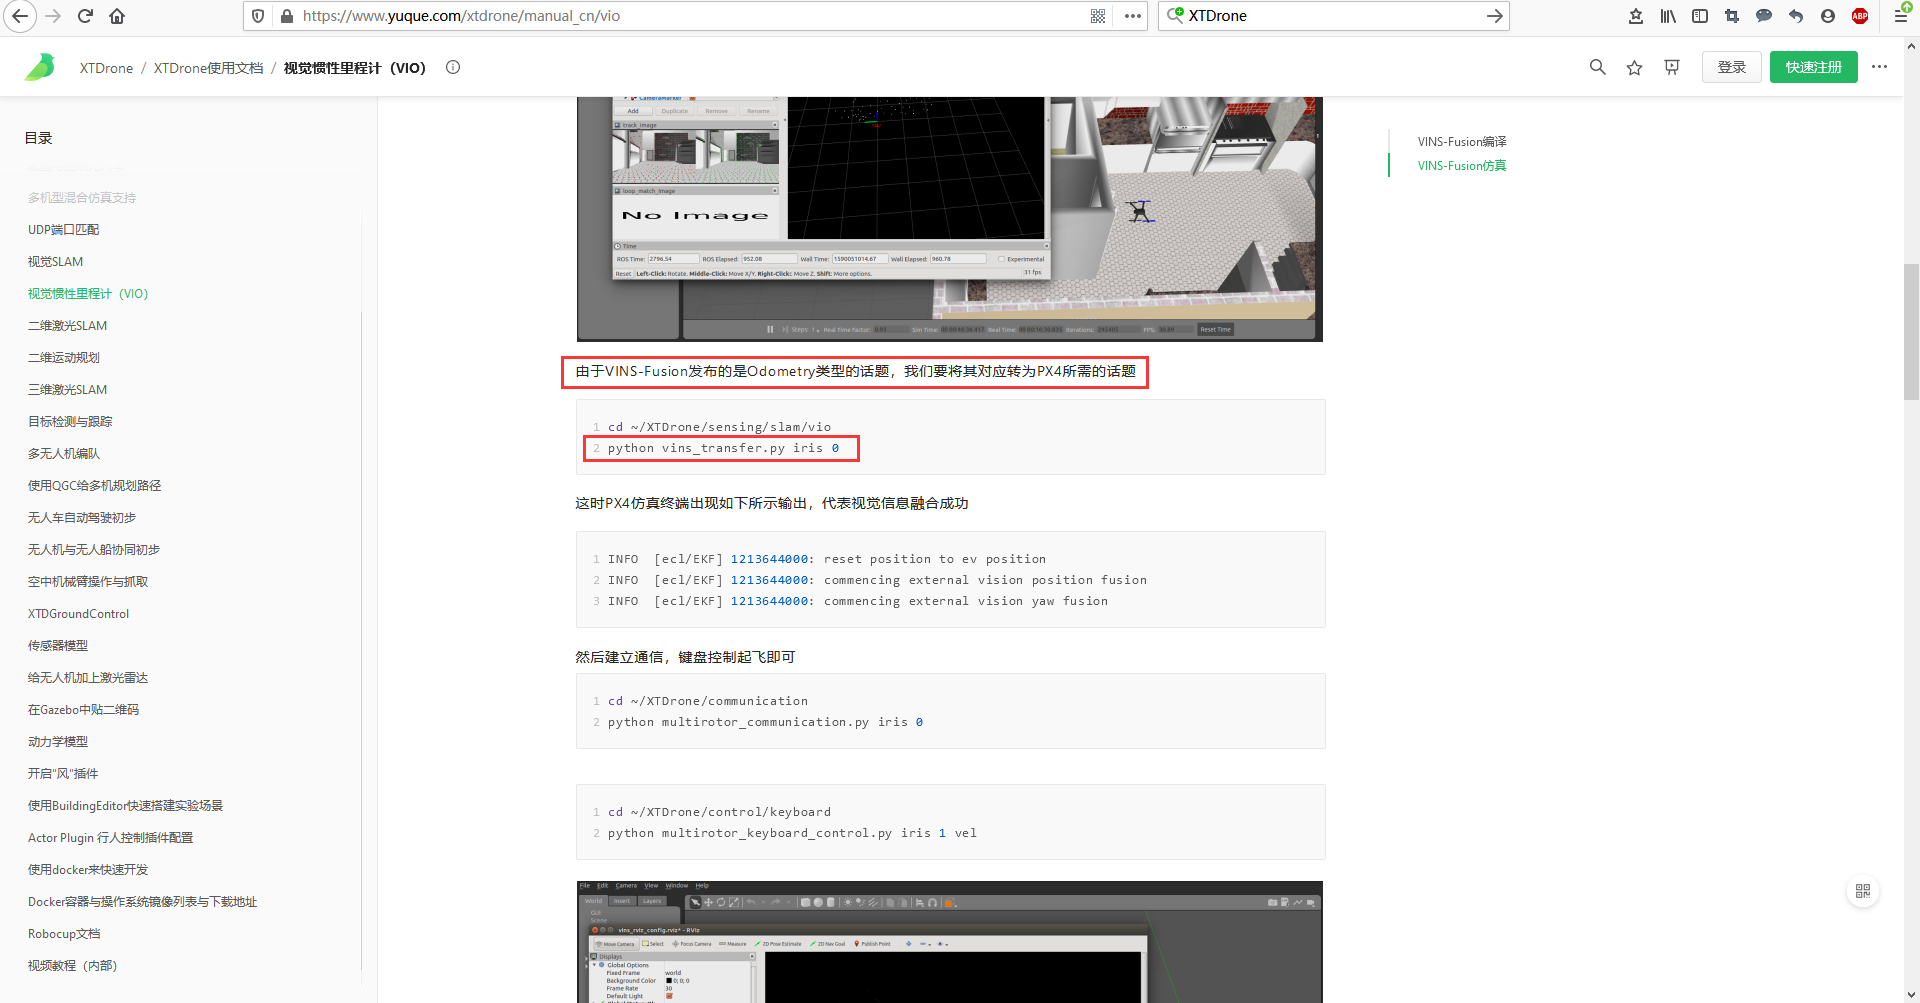Click the 登录 login button
The width and height of the screenshot is (1920, 1003).
pyautogui.click(x=1732, y=67)
